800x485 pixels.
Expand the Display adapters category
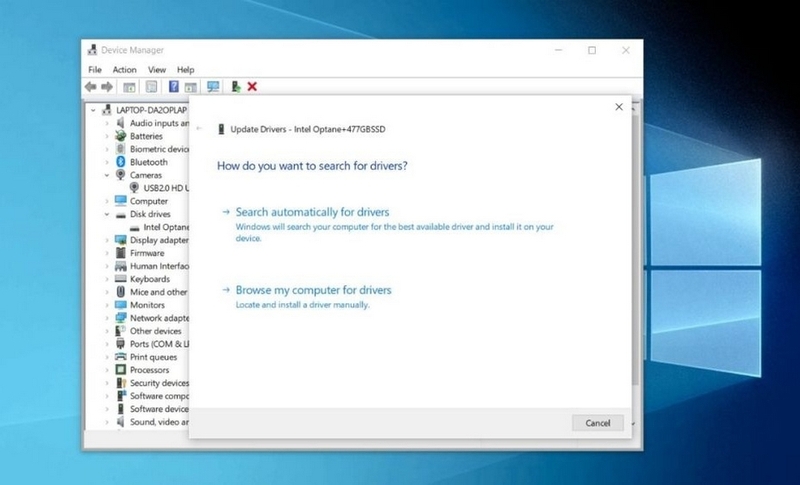point(107,240)
